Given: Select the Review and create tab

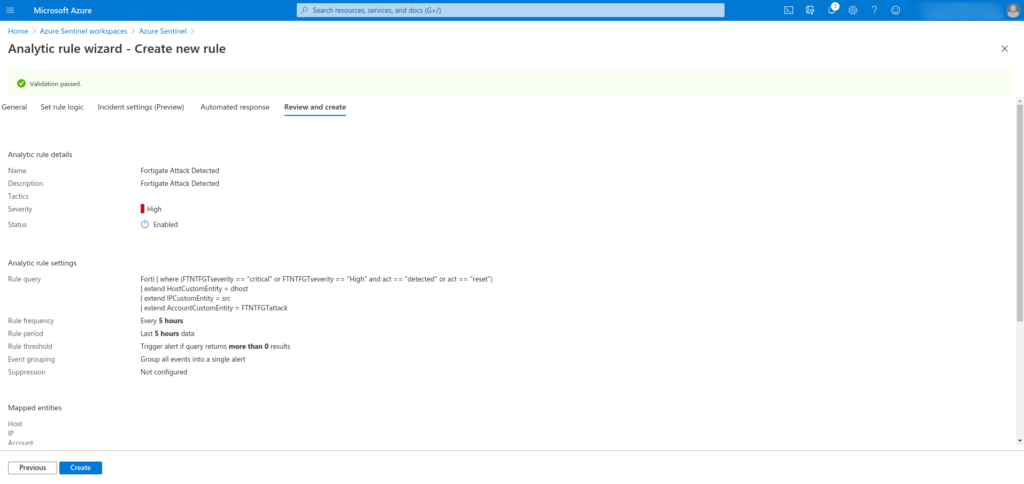Looking at the screenshot, I should [x=315, y=107].
